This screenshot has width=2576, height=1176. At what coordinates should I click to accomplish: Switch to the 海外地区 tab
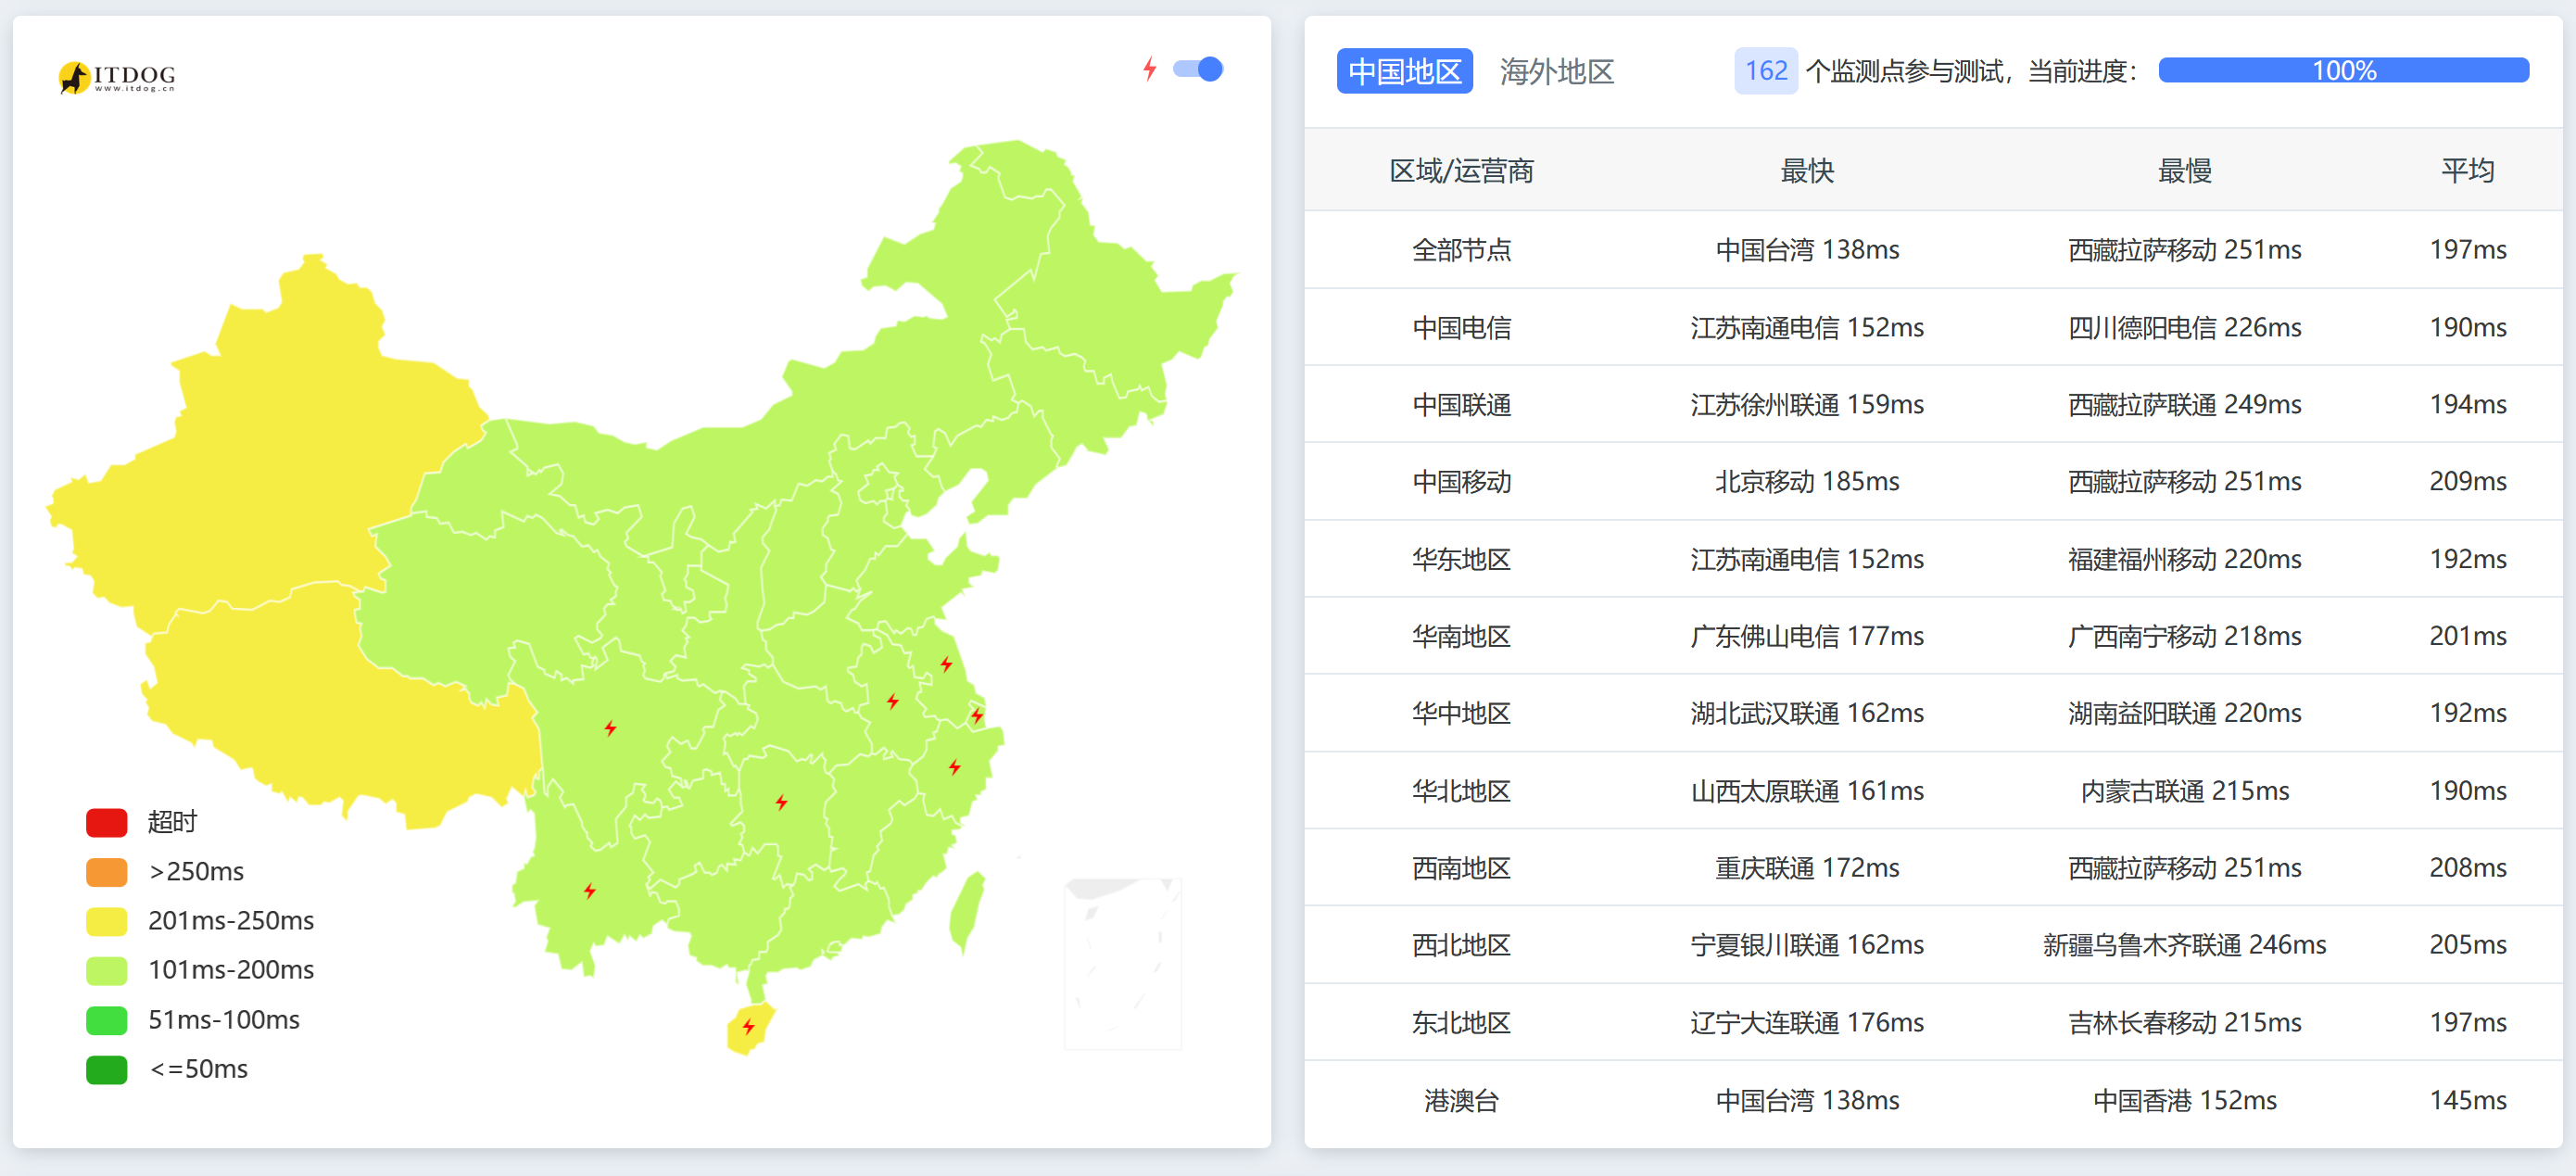point(1556,71)
